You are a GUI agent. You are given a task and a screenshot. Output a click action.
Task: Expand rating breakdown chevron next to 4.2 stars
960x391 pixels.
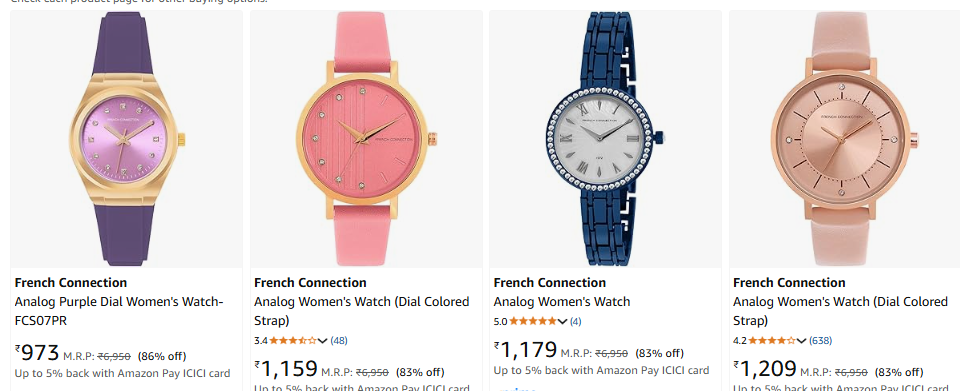point(801,341)
